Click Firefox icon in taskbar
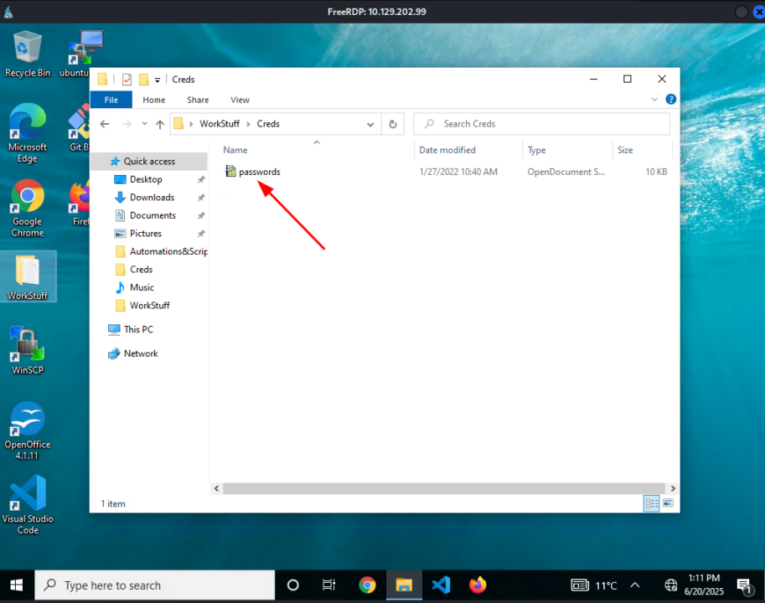The width and height of the screenshot is (765, 603). tap(477, 585)
